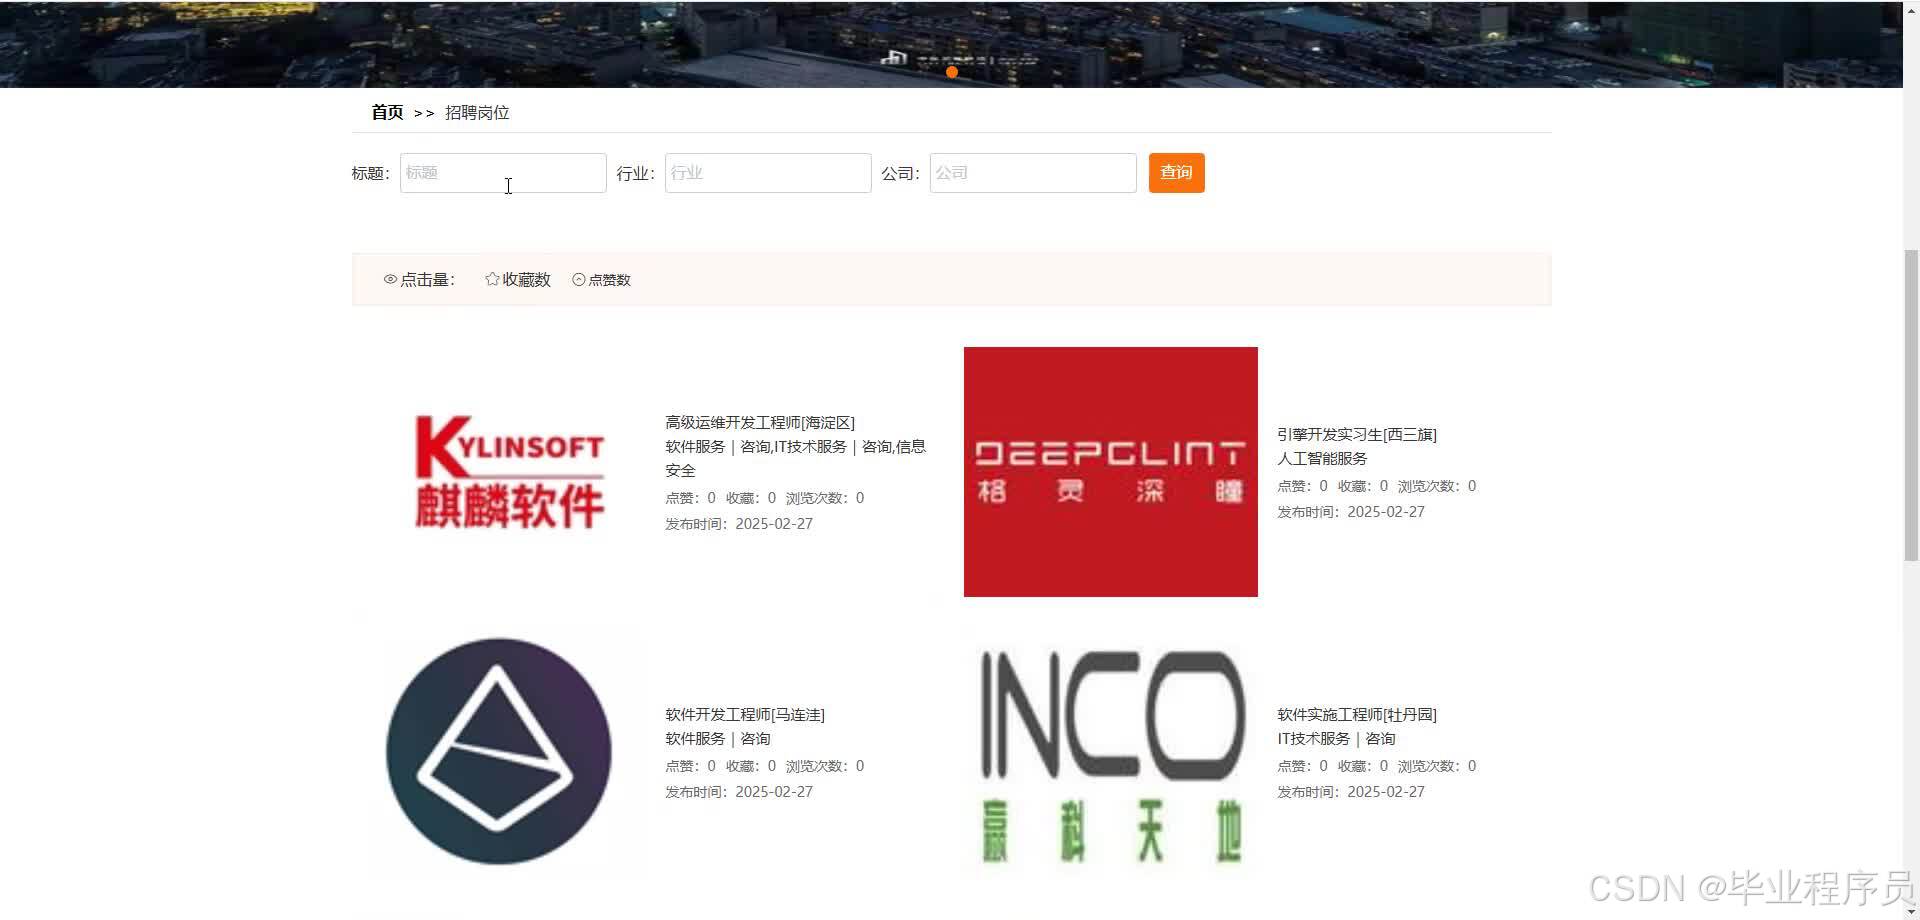This screenshot has width=1920, height=920.
Task: Click the orange 查询 button
Action: [x=1176, y=173]
